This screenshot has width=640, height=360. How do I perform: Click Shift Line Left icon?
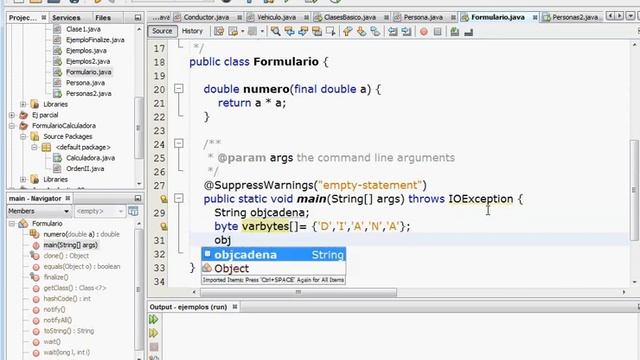[x=393, y=31]
